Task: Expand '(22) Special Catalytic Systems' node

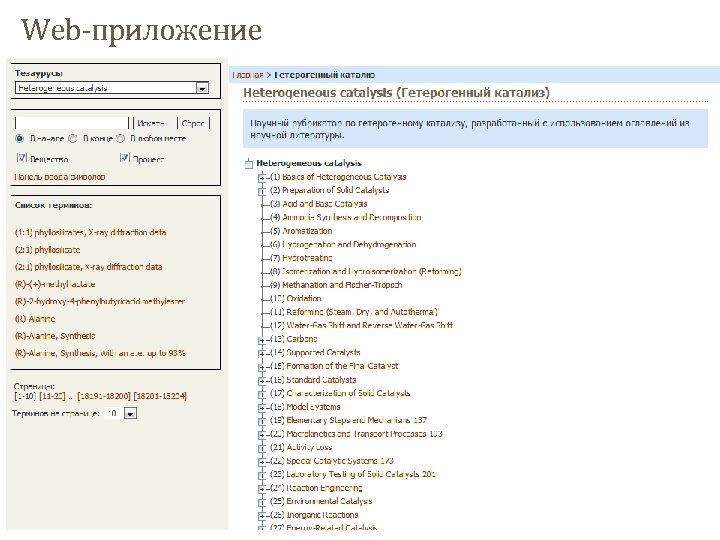Action: tap(262, 461)
